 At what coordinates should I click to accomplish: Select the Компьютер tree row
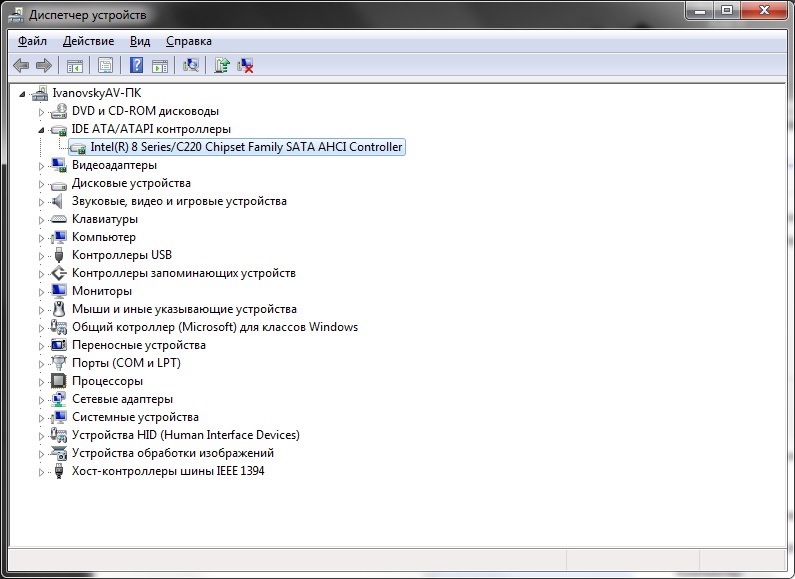pyautogui.click(x=104, y=237)
